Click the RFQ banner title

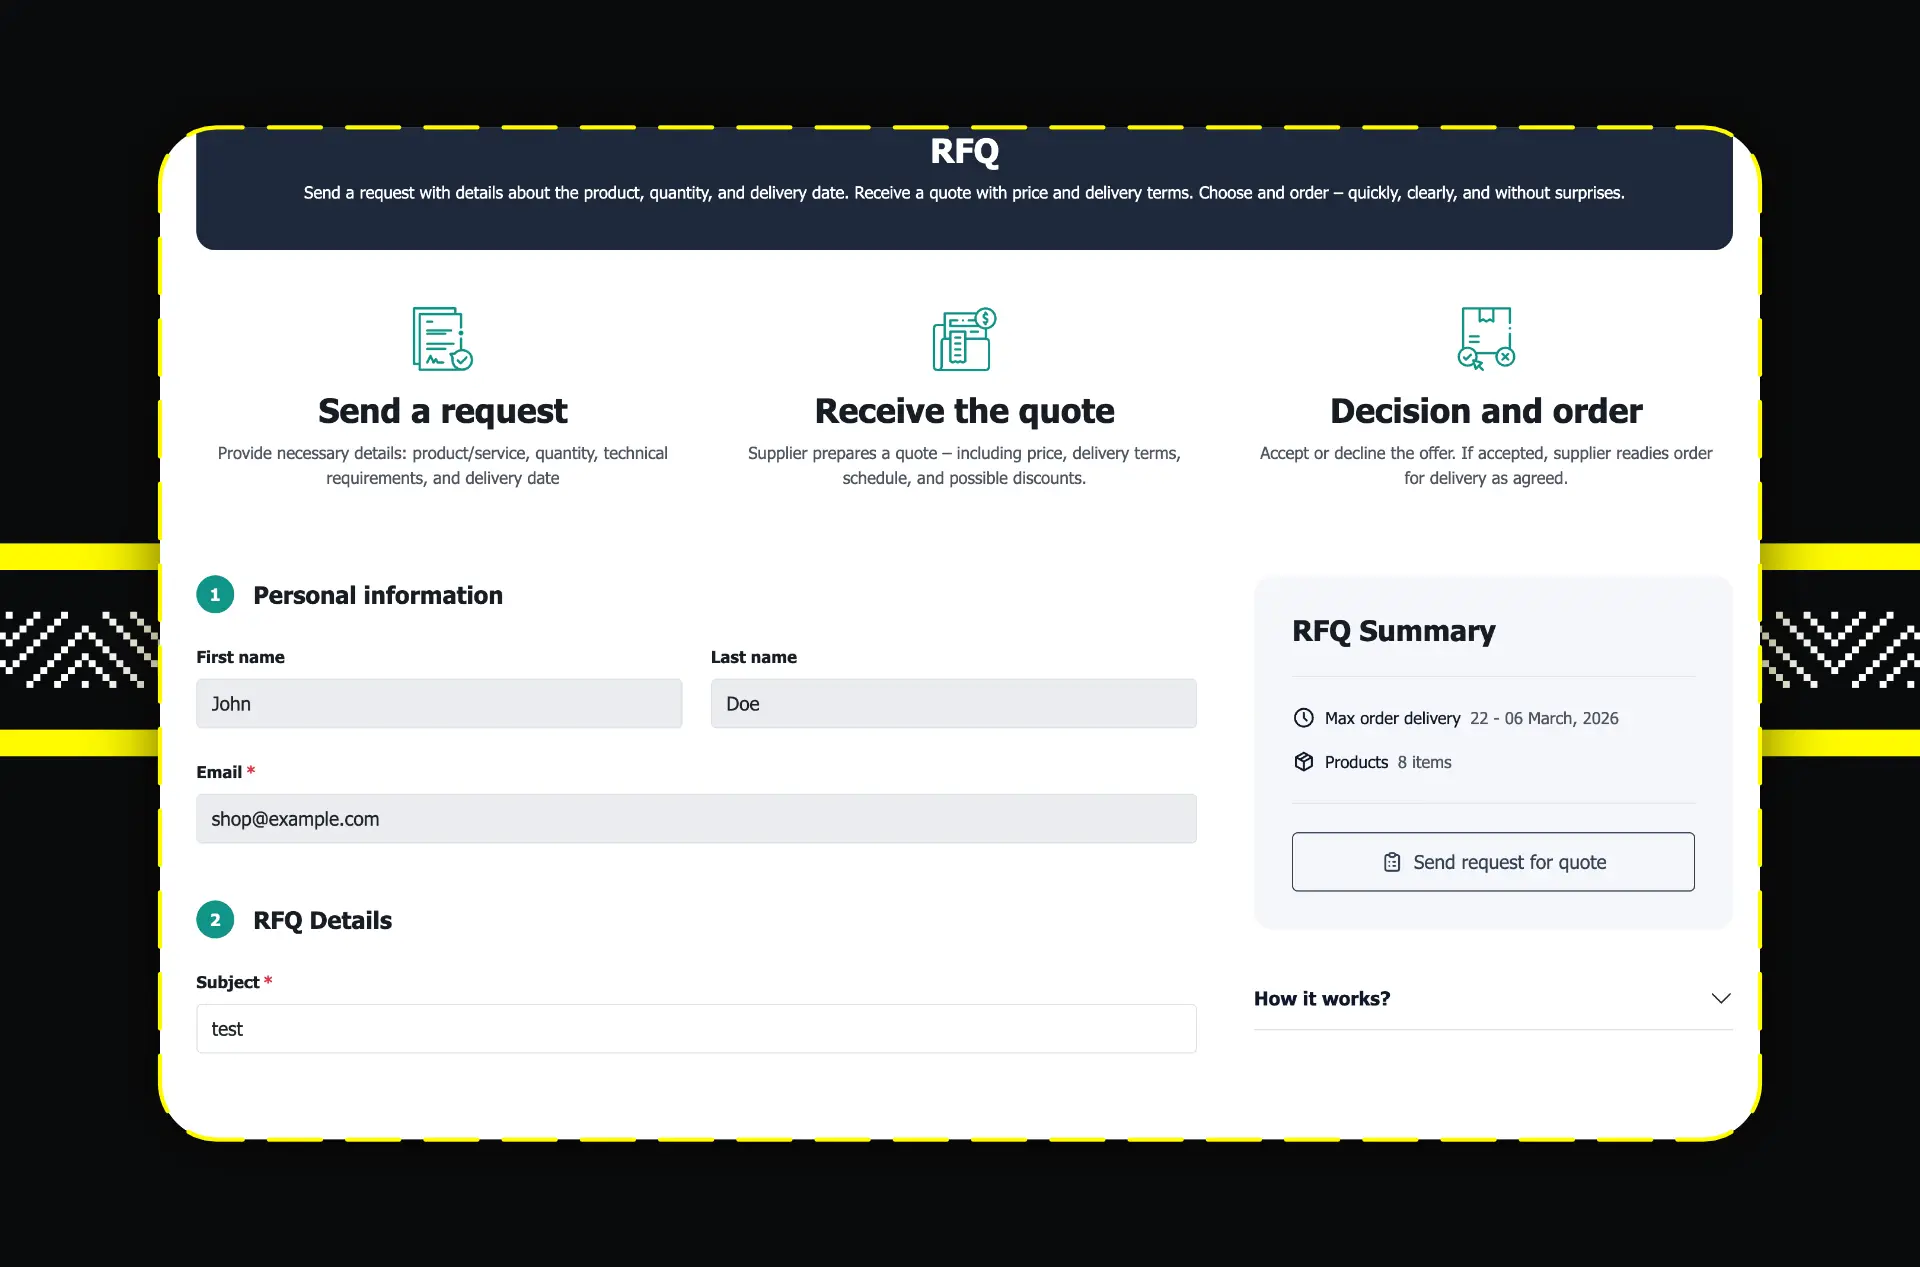pyautogui.click(x=964, y=151)
